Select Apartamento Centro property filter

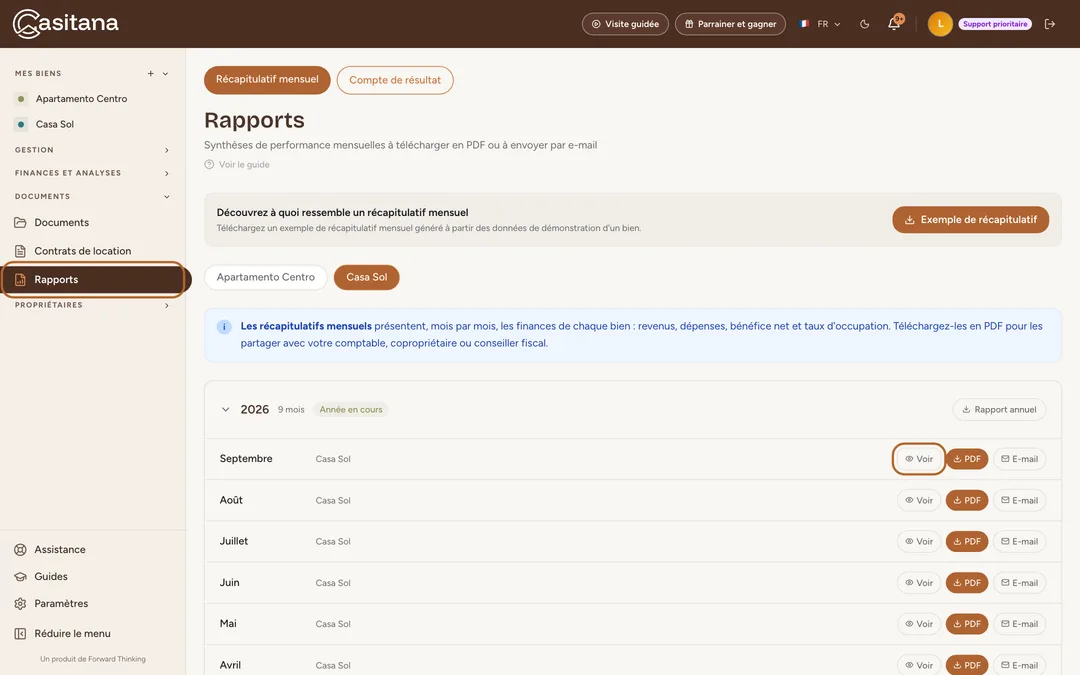[266, 278]
